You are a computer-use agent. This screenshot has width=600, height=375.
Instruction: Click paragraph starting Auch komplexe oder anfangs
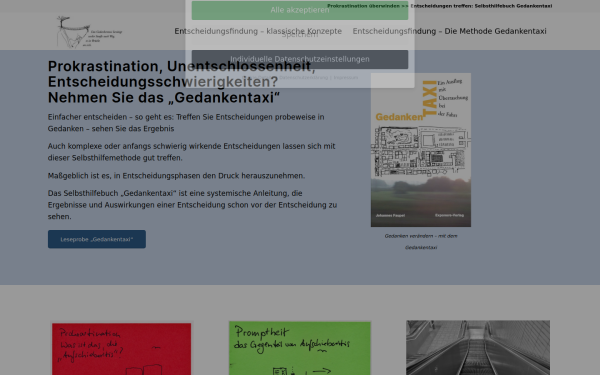191,152
